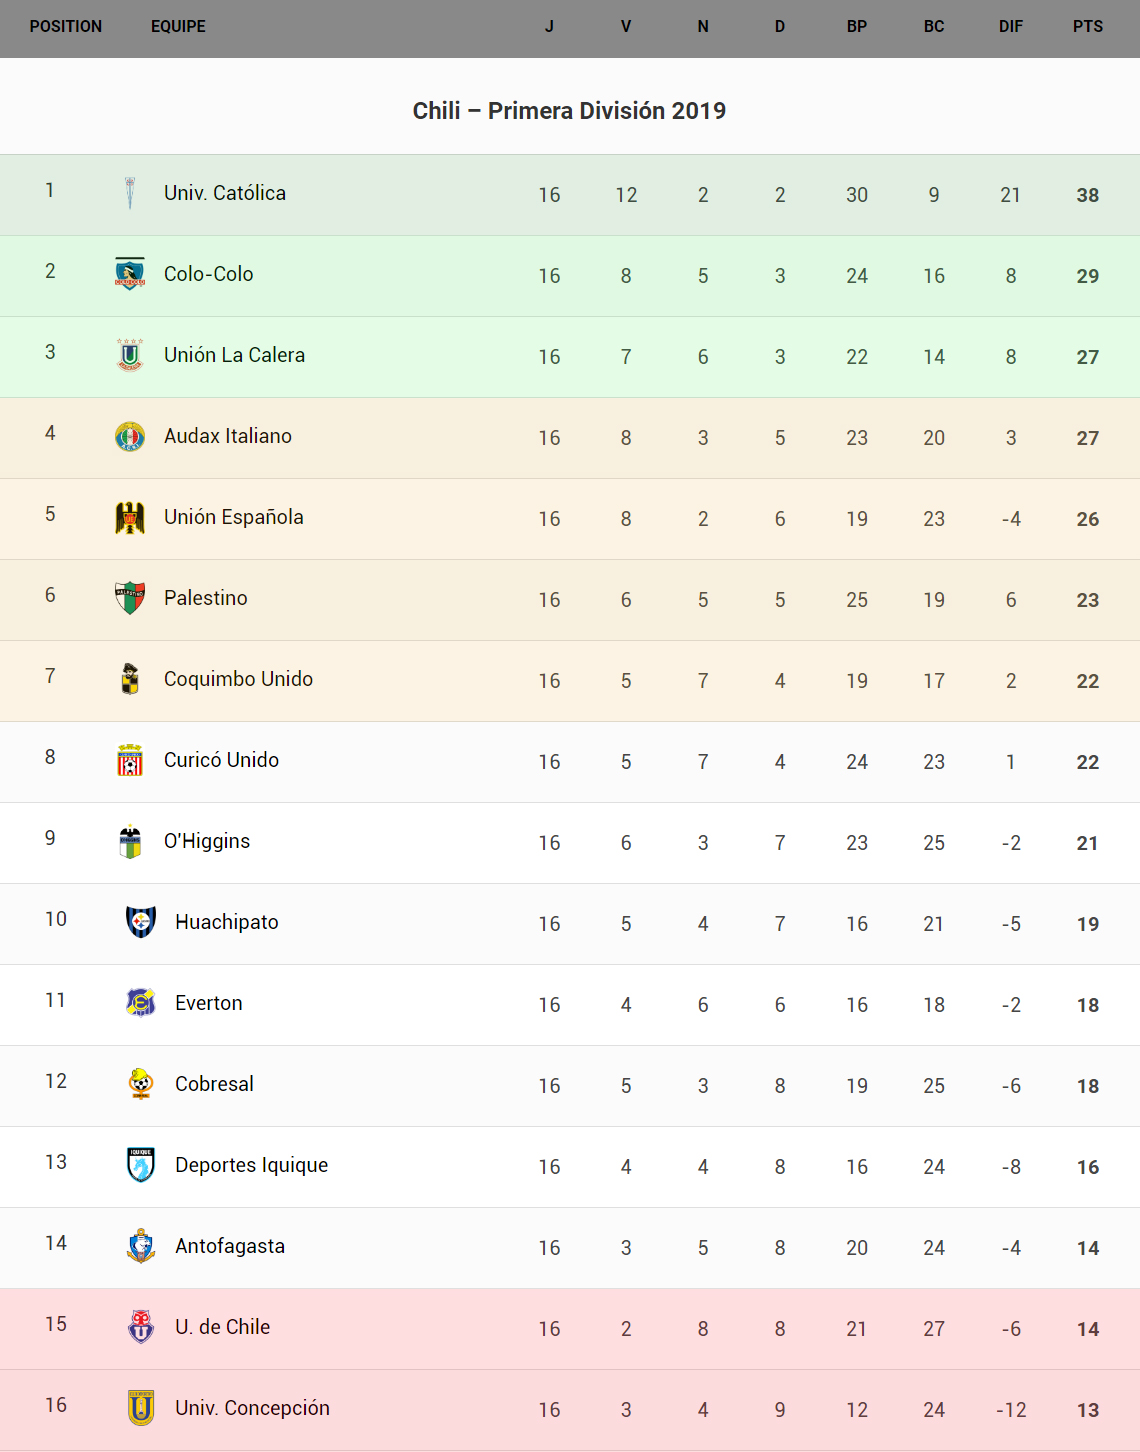Click the Univ. Católica club crest
The height and width of the screenshot is (1452, 1140).
click(x=130, y=193)
